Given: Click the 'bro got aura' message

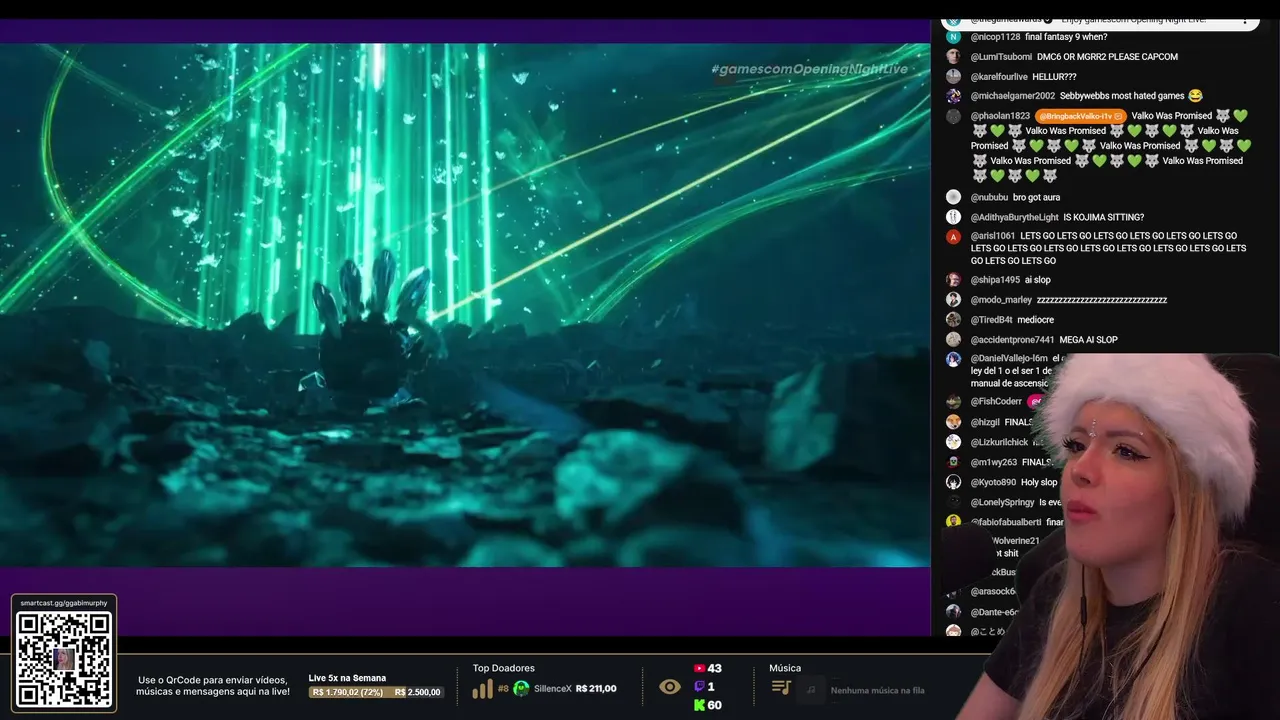Looking at the screenshot, I should point(1036,197).
